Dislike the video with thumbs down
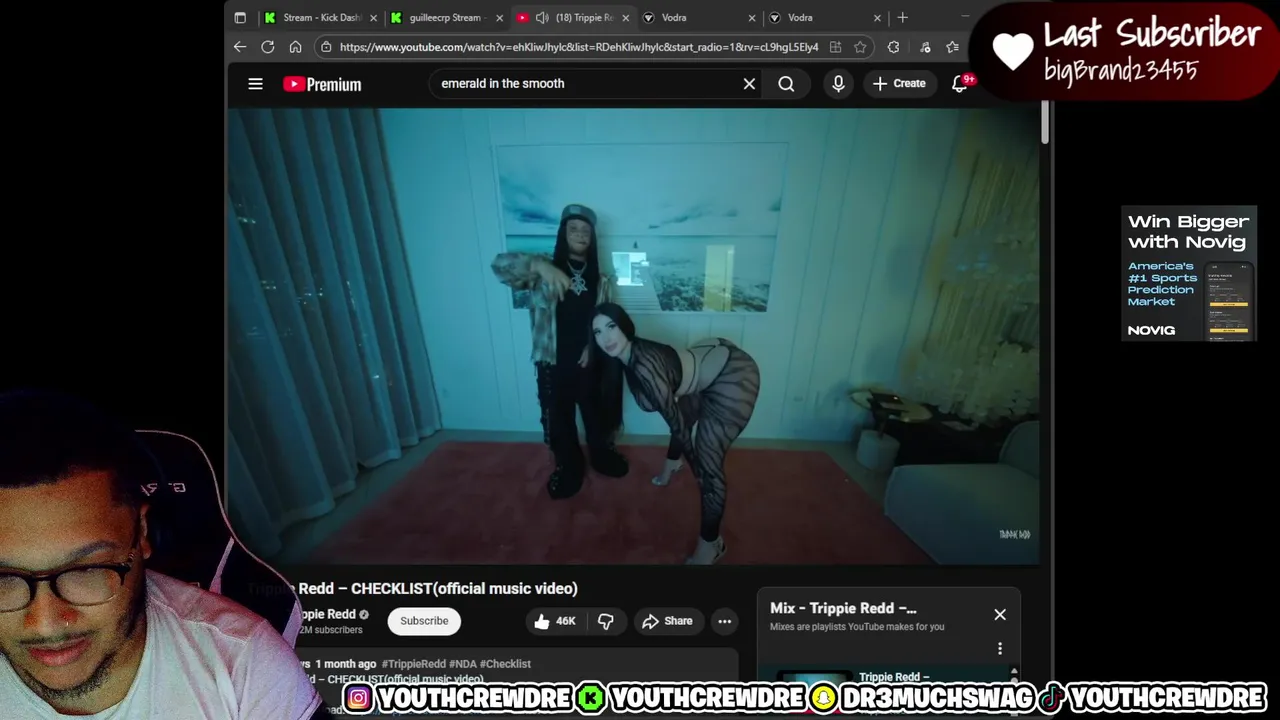1280x720 pixels. pos(606,621)
